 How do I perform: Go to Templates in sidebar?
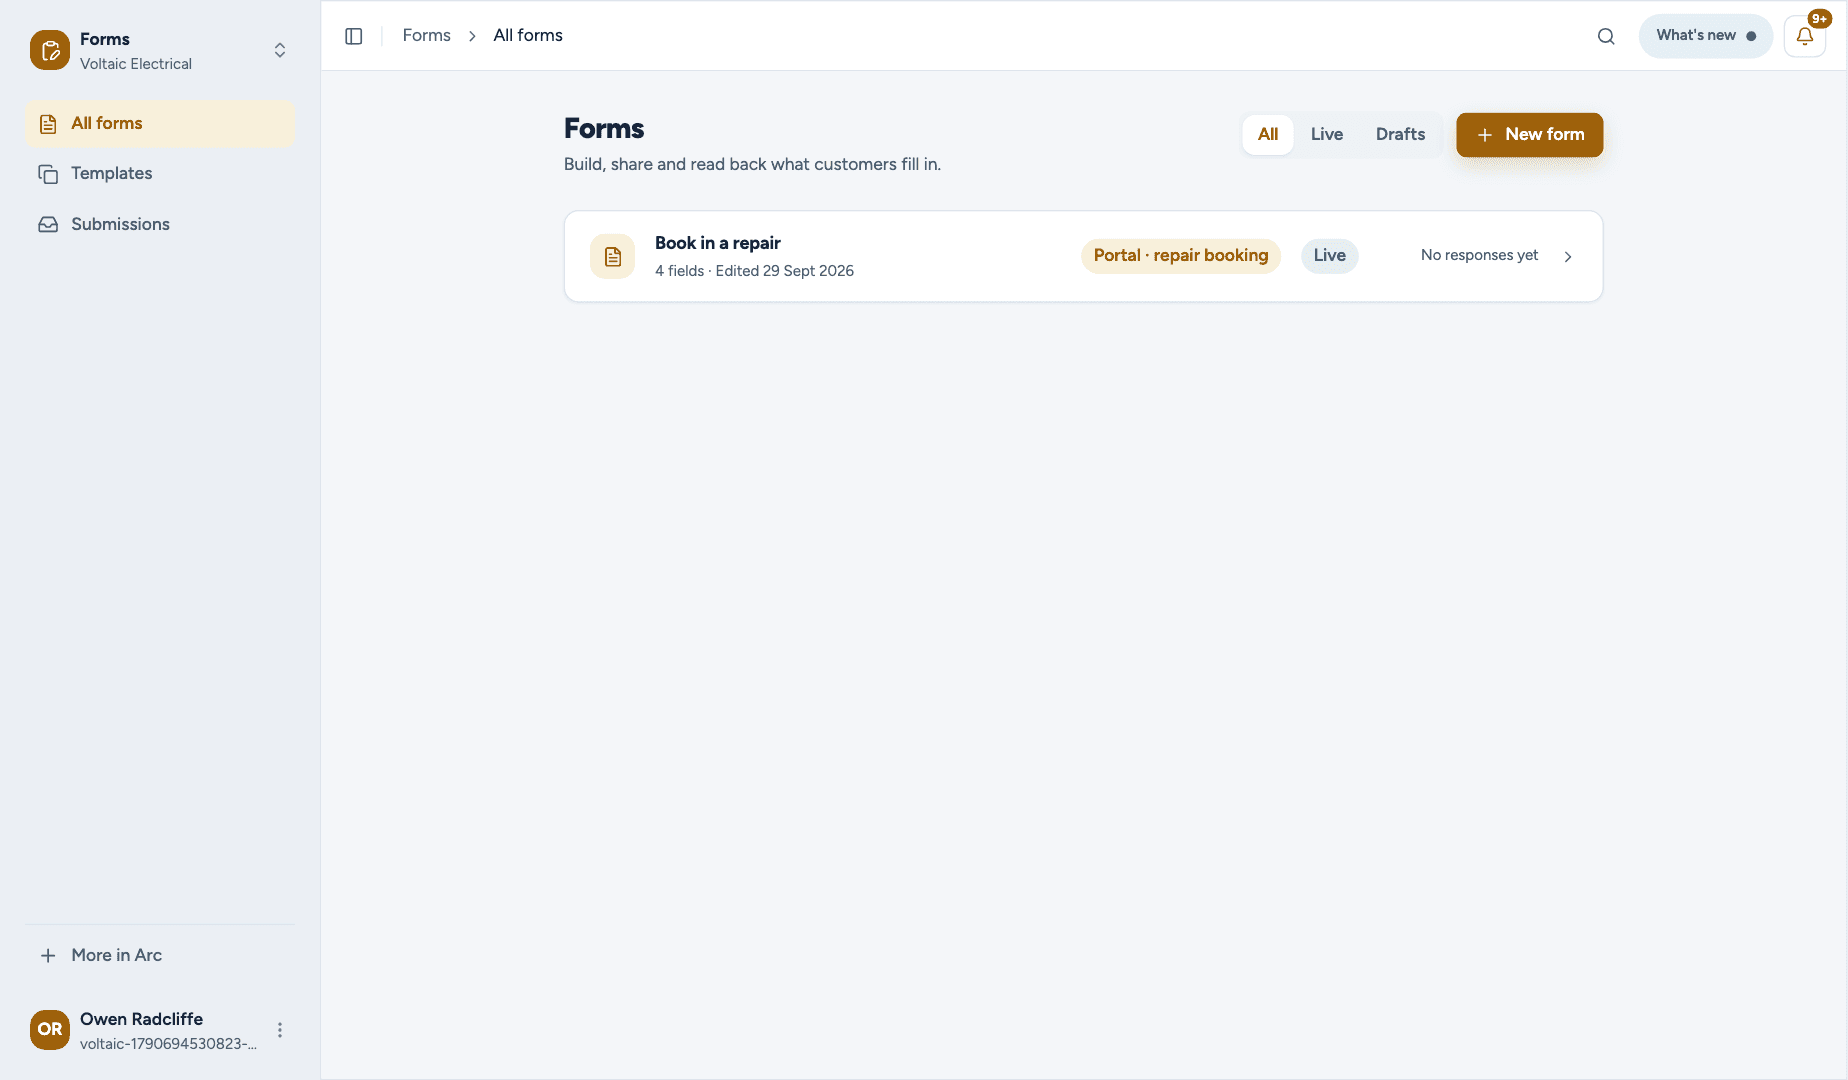pyautogui.click(x=160, y=174)
